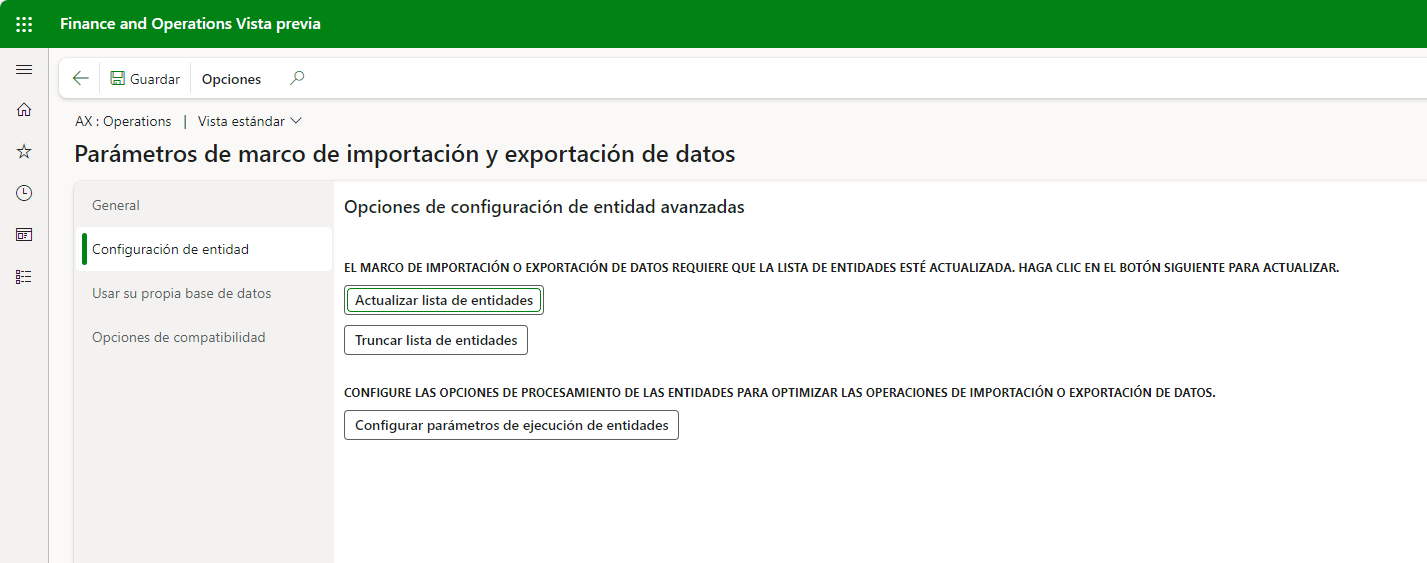Click Configurar parámetros de ejecución de entidades

pyautogui.click(x=511, y=425)
